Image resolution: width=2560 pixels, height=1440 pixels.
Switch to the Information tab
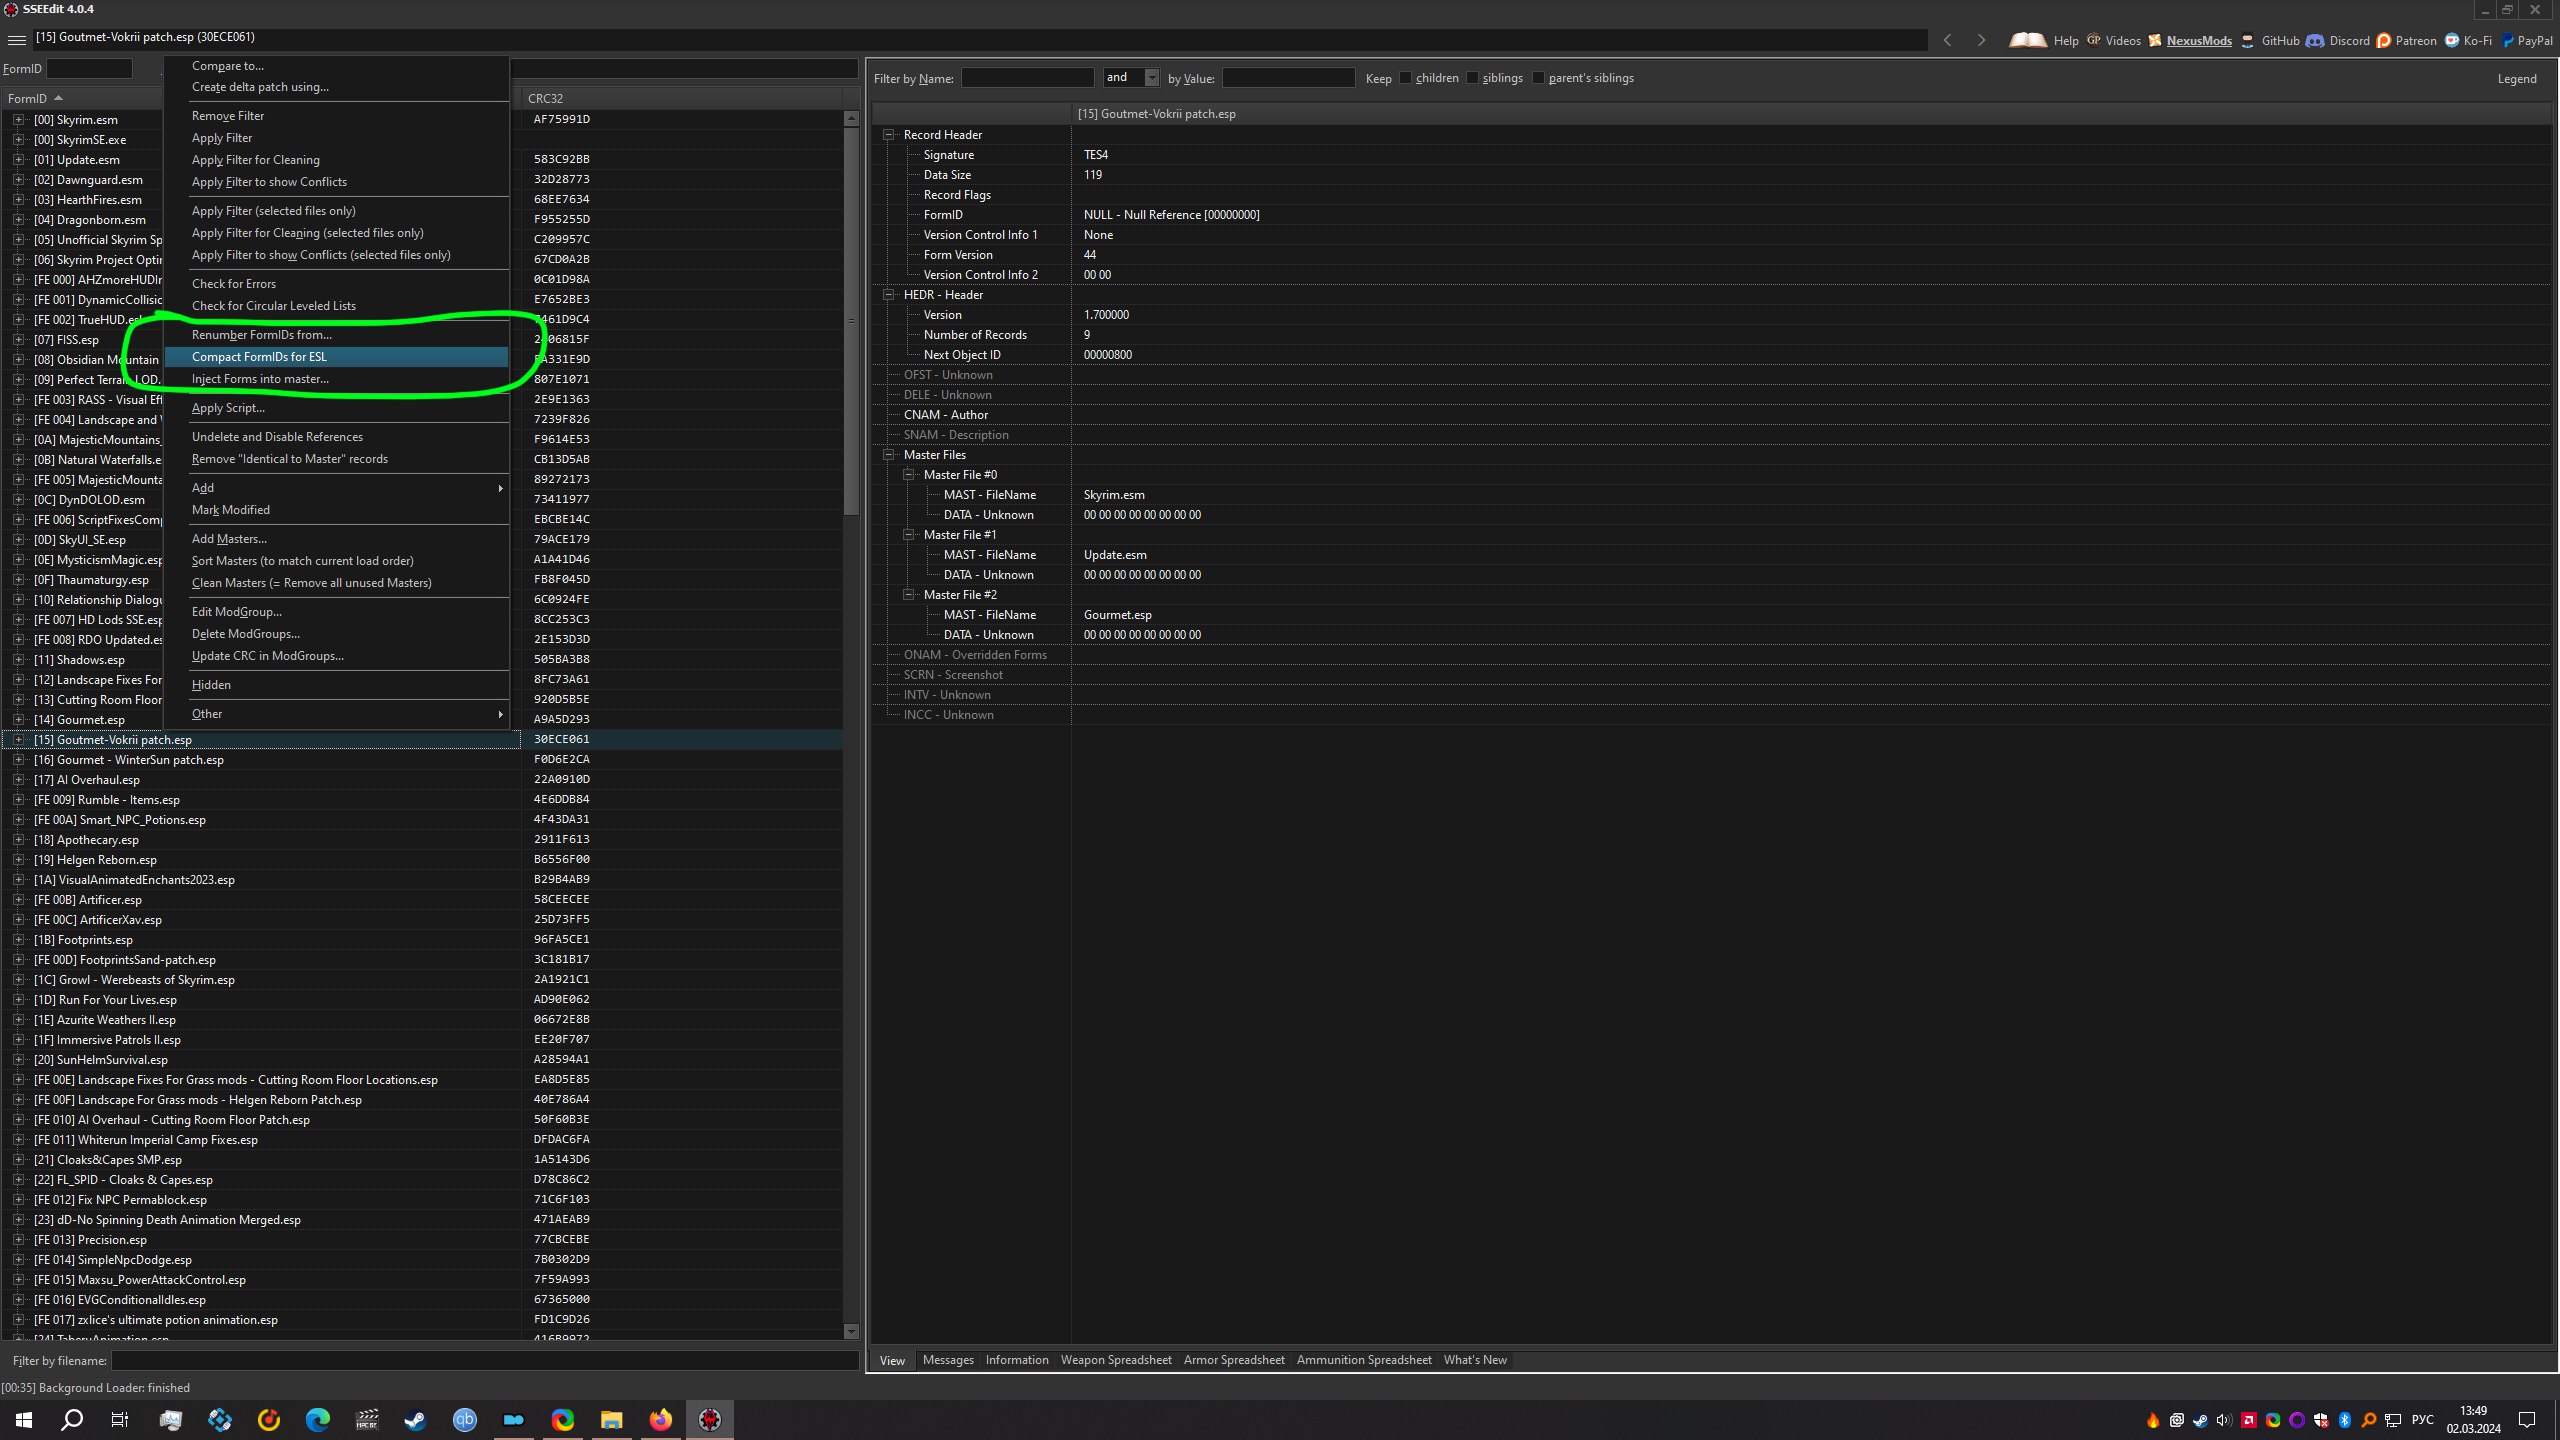pyautogui.click(x=1017, y=1360)
